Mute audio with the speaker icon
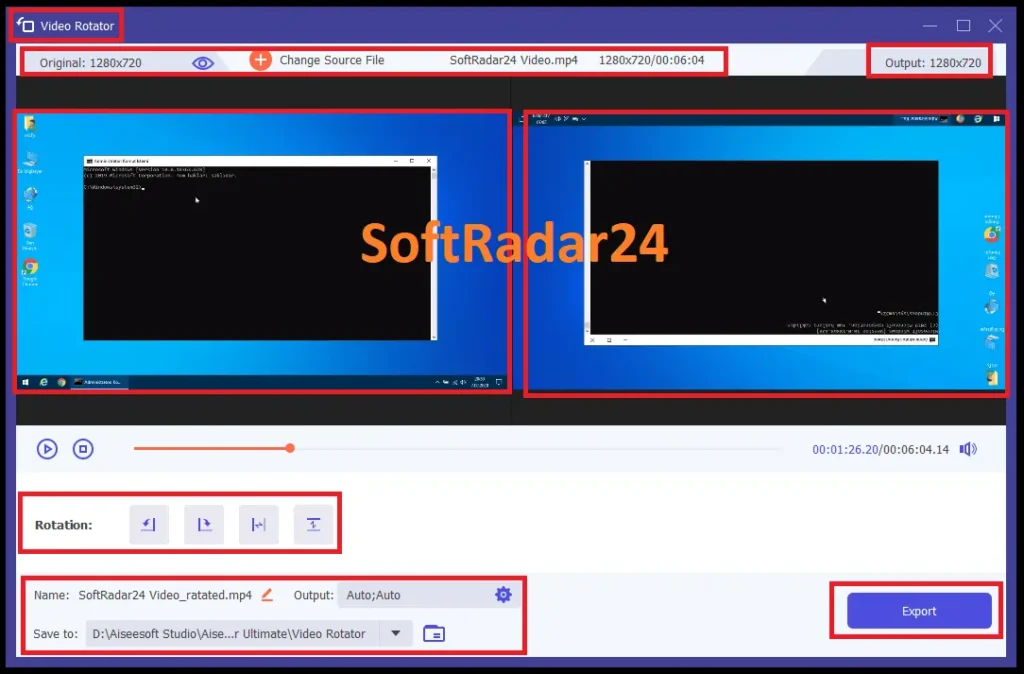1024x674 pixels. 967,448
